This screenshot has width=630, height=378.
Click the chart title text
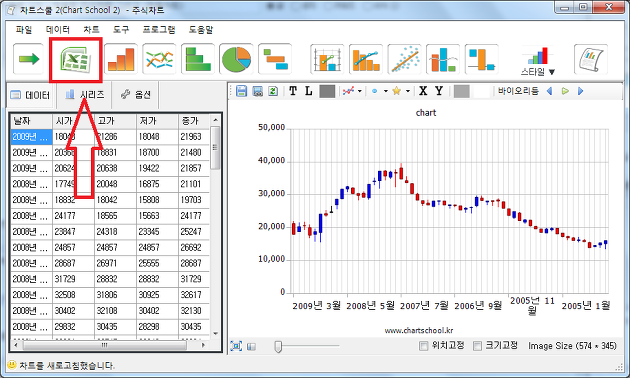(425, 113)
